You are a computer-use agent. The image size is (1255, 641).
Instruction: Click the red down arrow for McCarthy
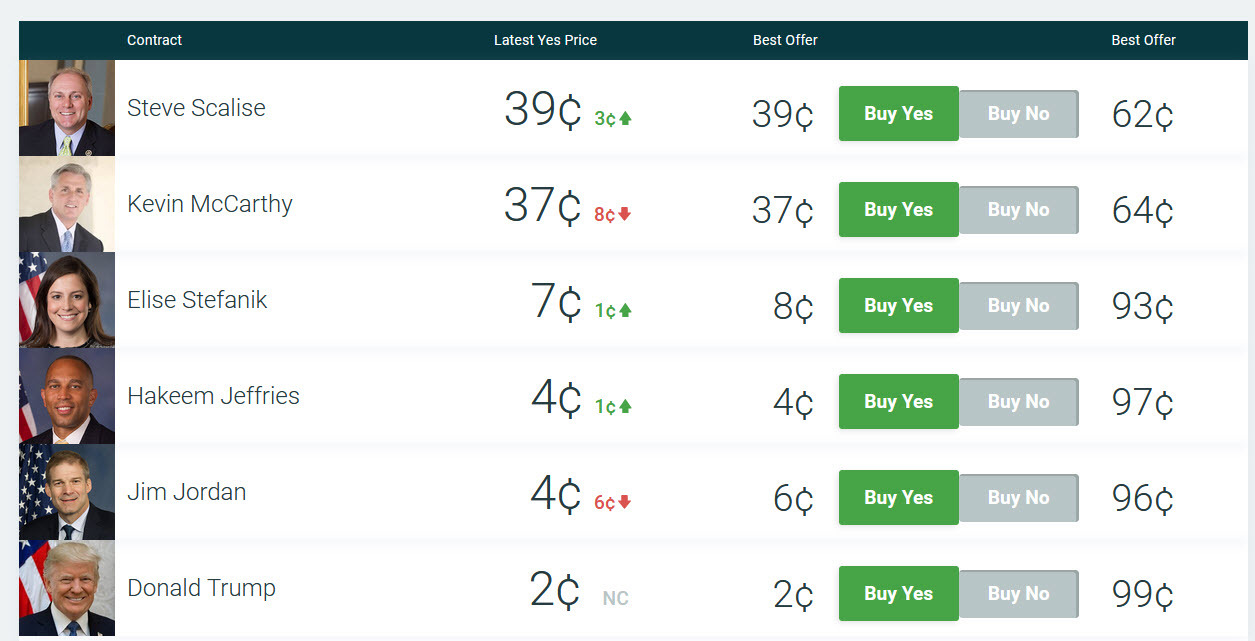point(625,214)
